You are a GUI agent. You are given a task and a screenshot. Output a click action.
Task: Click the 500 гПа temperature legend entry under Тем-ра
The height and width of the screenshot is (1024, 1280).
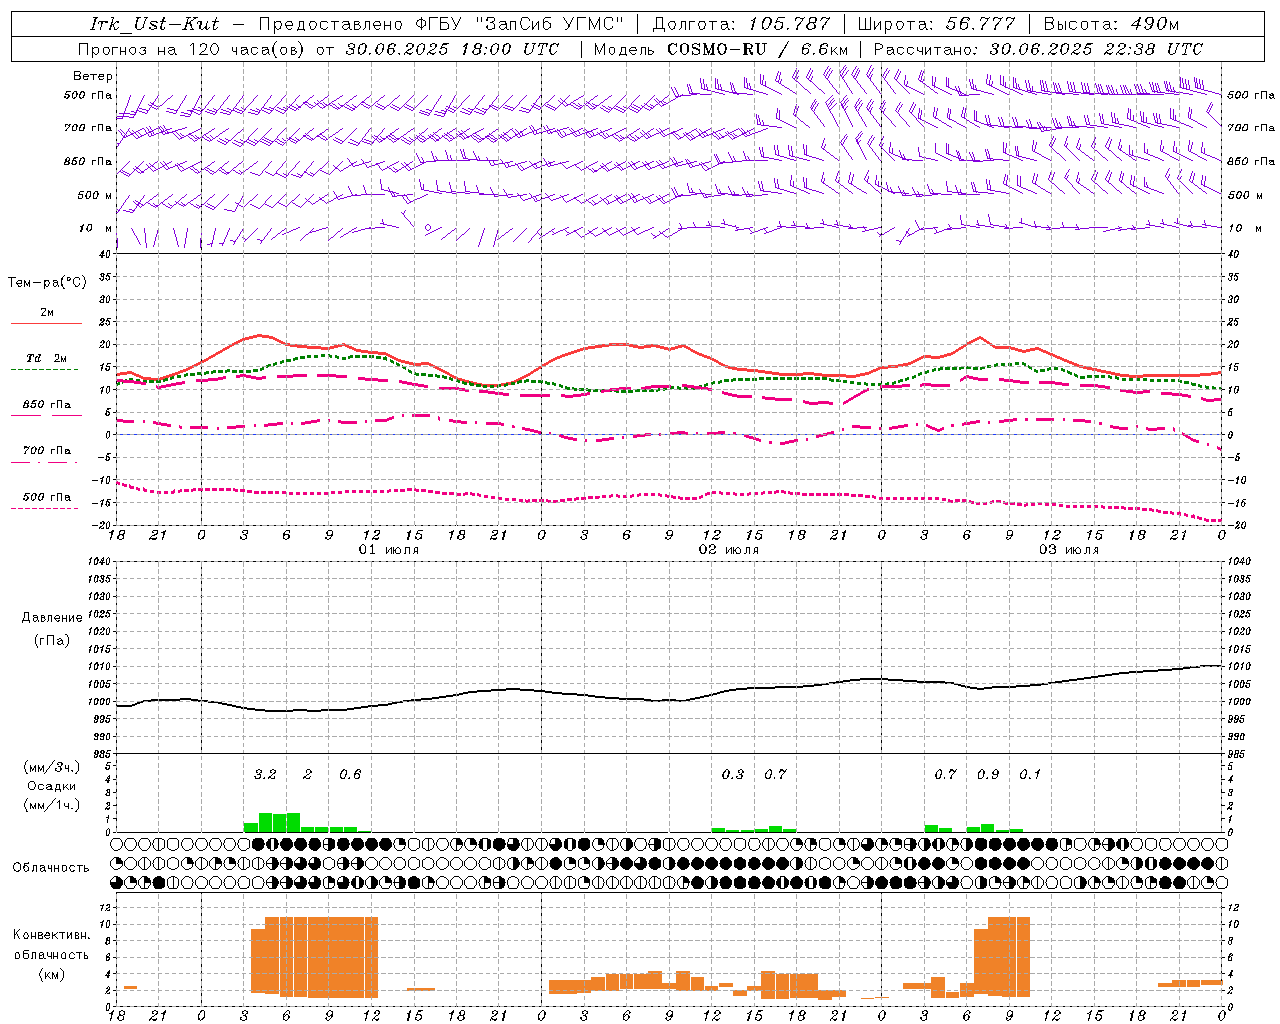click(x=46, y=497)
